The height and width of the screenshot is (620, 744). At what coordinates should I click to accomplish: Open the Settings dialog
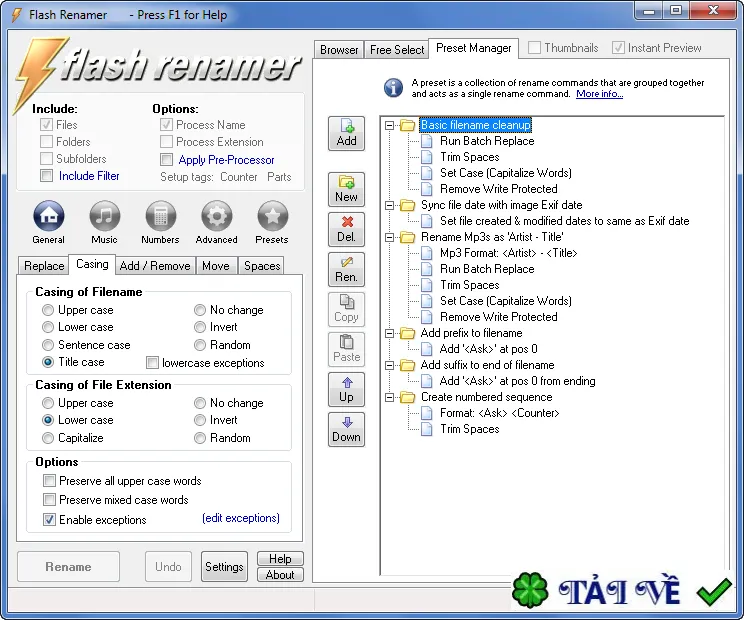224,566
